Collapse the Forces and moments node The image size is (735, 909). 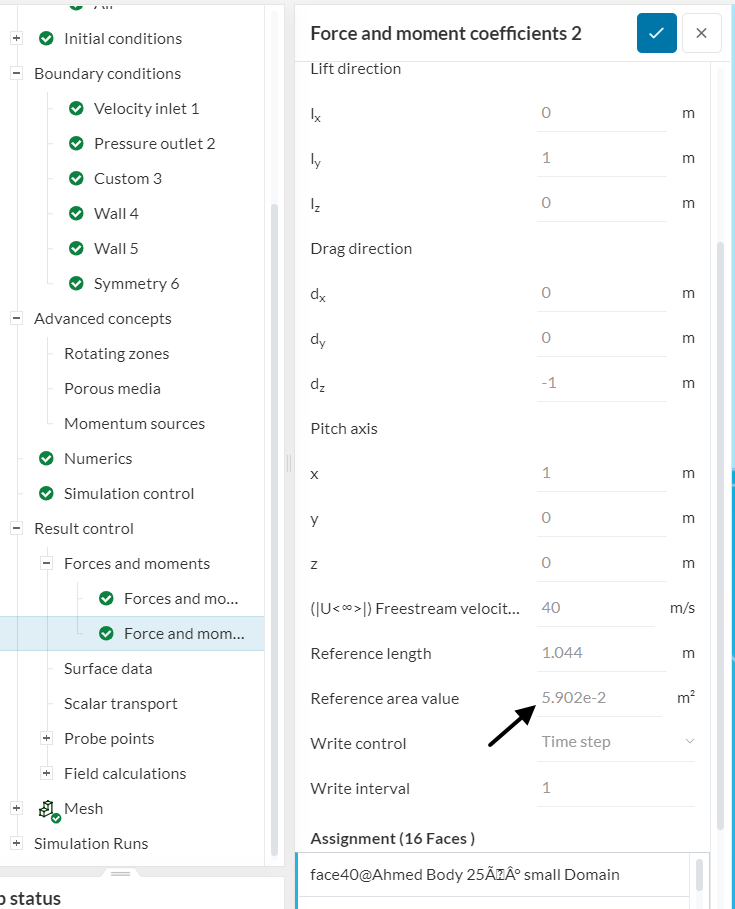46,564
